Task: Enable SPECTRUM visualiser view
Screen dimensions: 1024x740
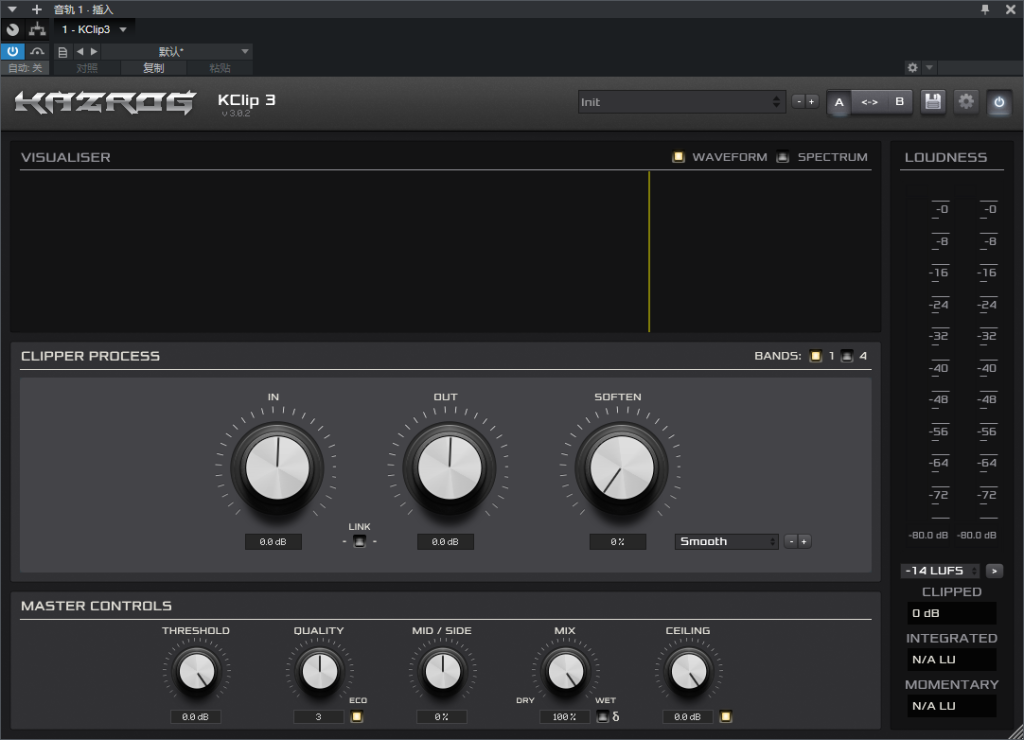Action: point(782,157)
